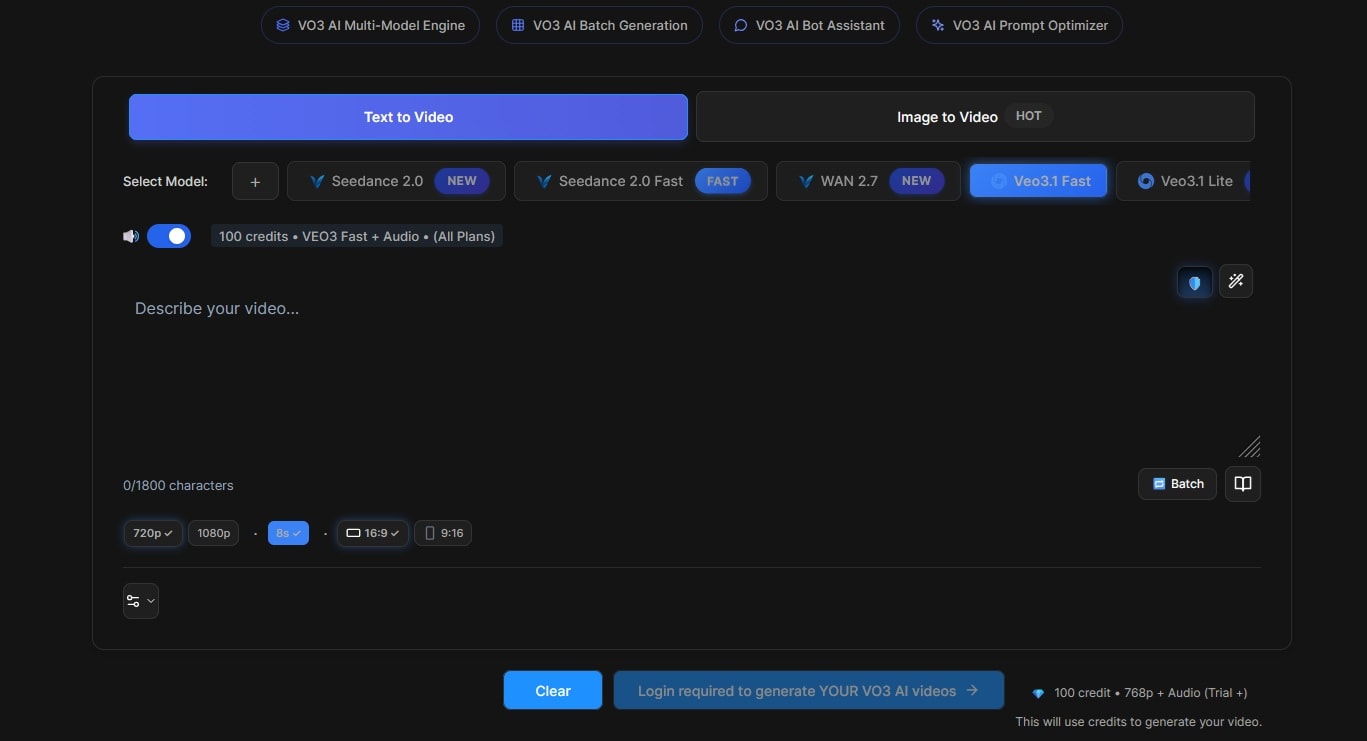Screen dimensions: 1367x741
Task: Select the Veo3.1 Fast model
Action: pos(1039,181)
